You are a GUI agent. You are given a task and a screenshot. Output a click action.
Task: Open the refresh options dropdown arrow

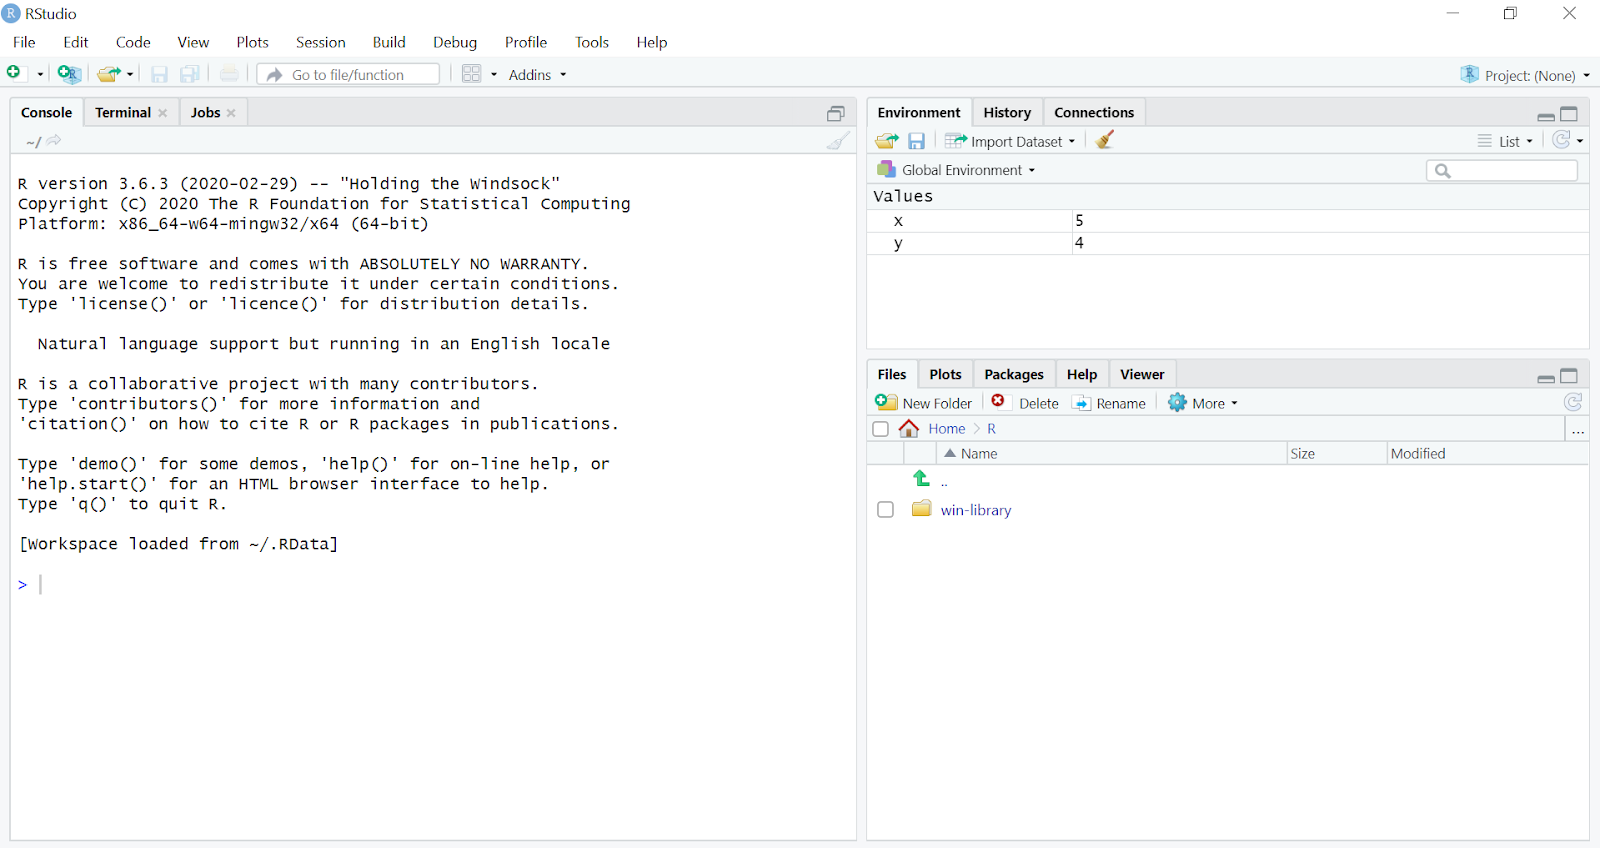[x=1580, y=141]
